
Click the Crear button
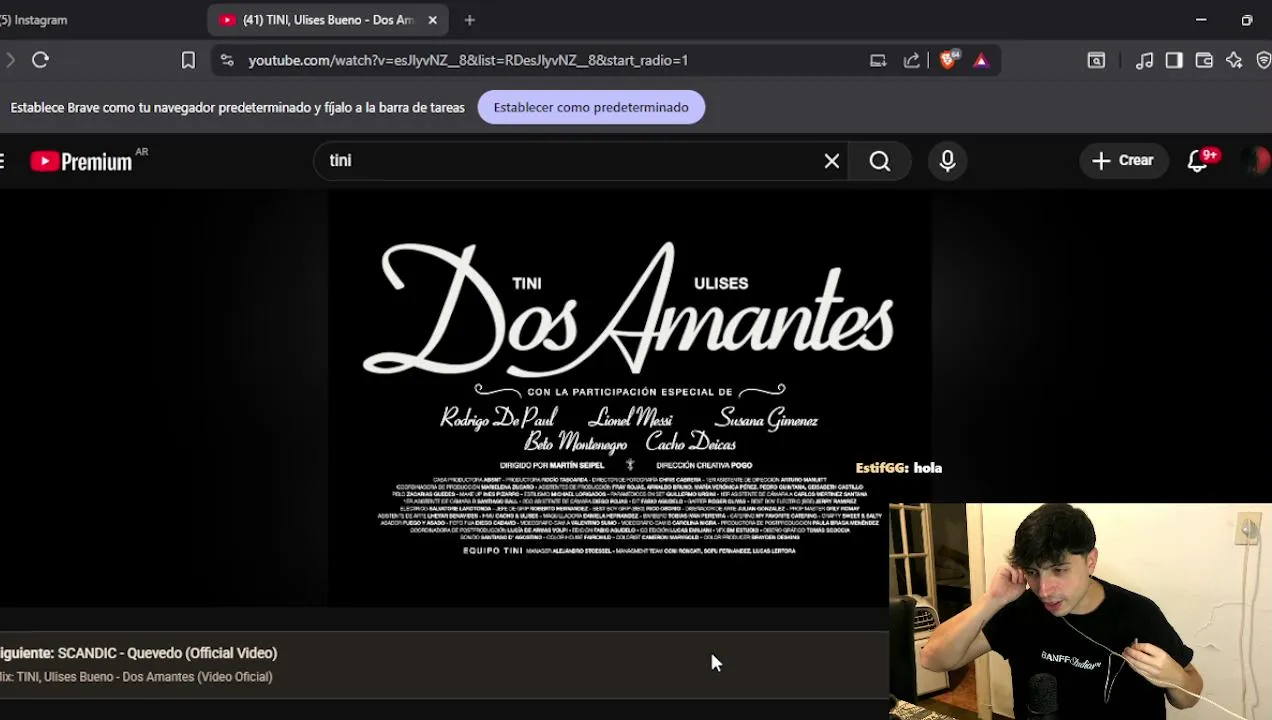click(1123, 160)
